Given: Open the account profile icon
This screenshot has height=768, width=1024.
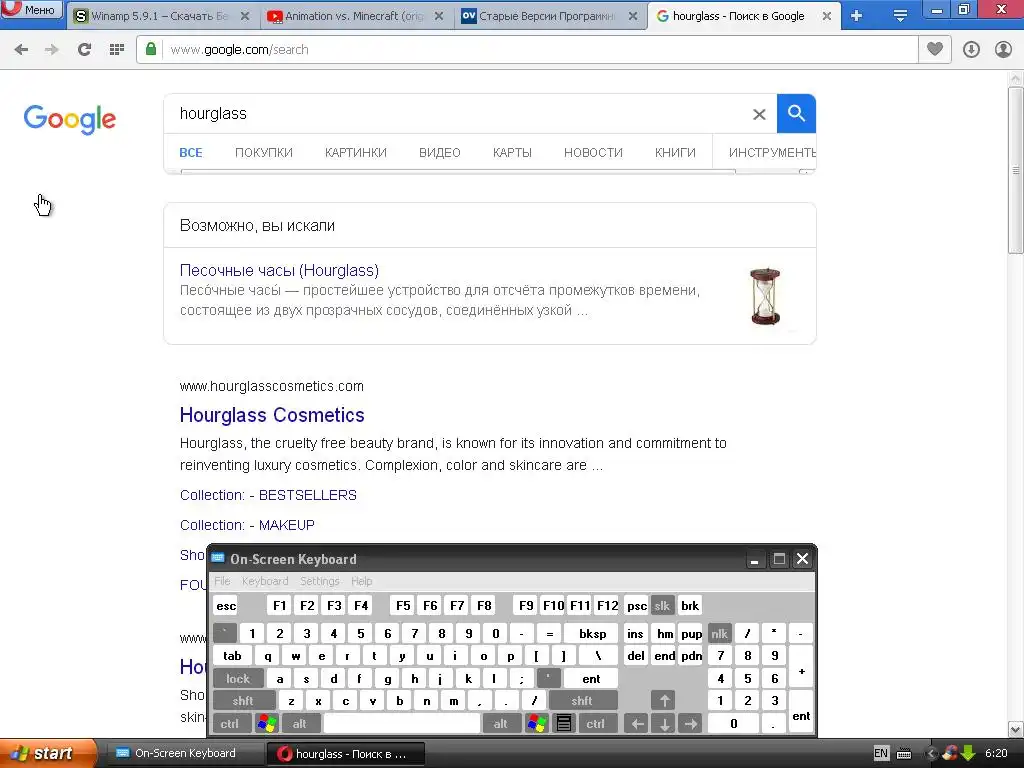Looking at the screenshot, I should tap(1003, 50).
